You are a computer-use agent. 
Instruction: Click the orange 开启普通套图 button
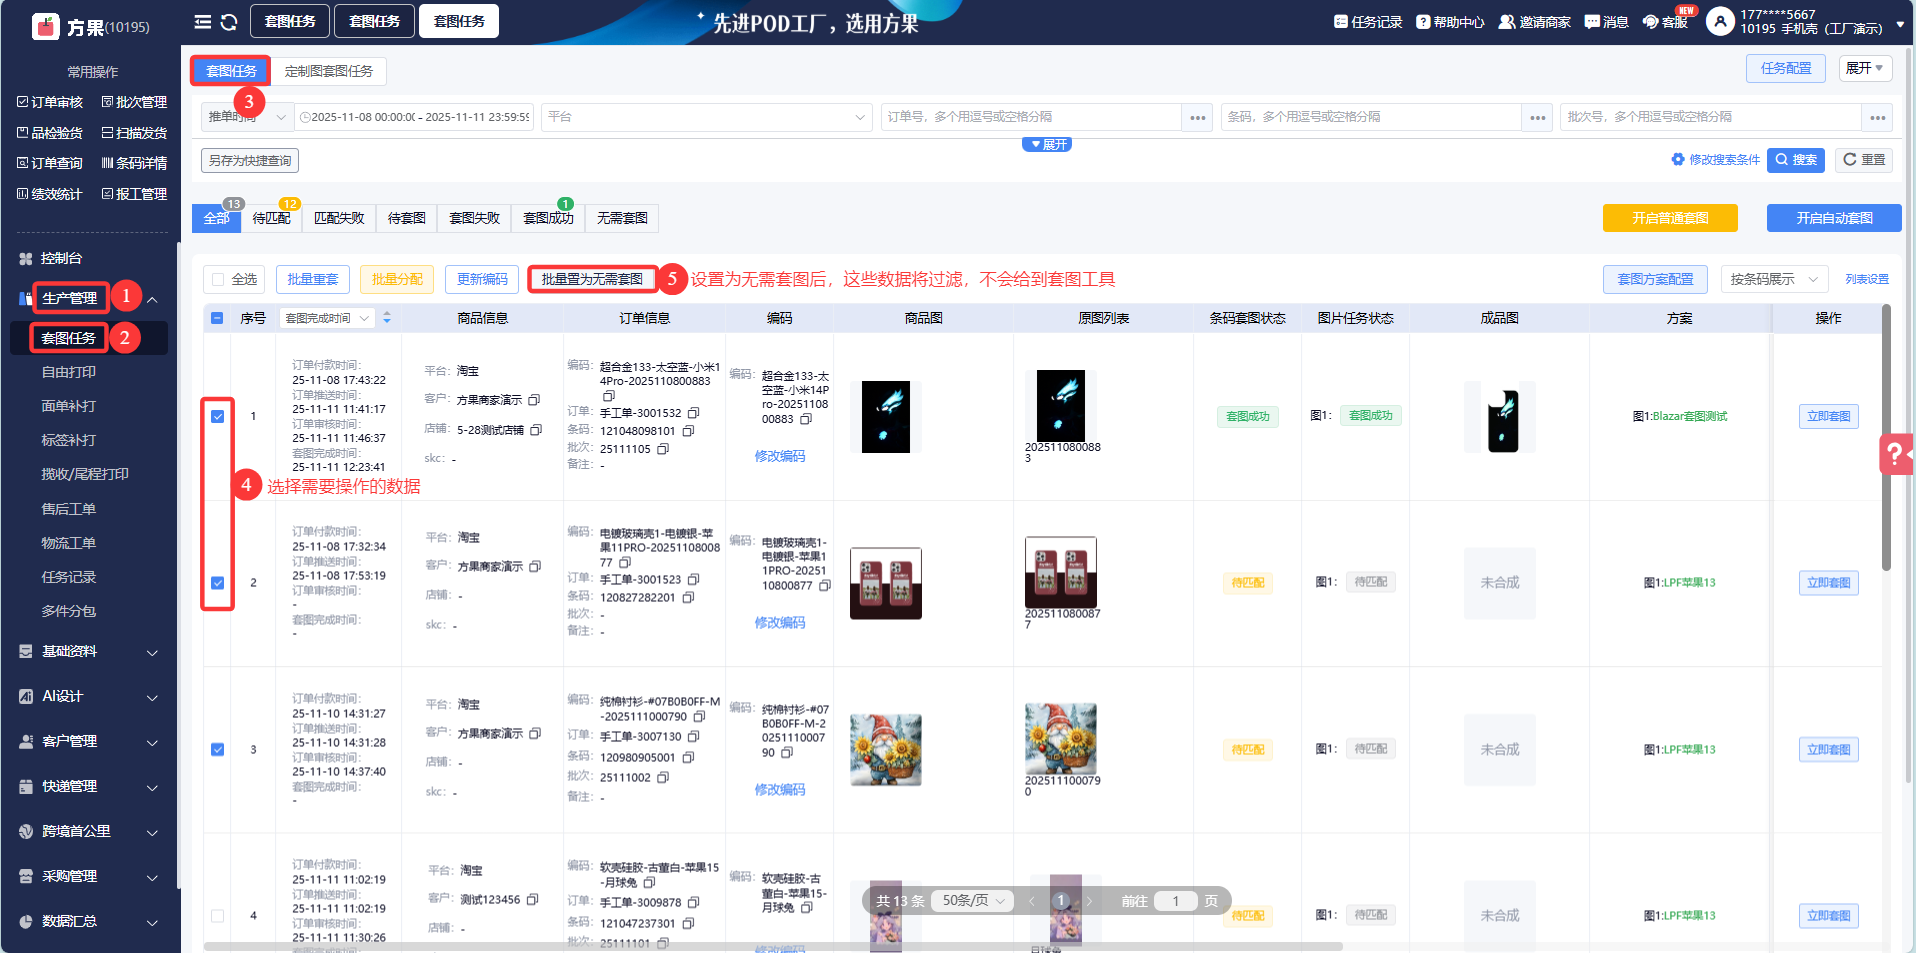tap(1670, 218)
